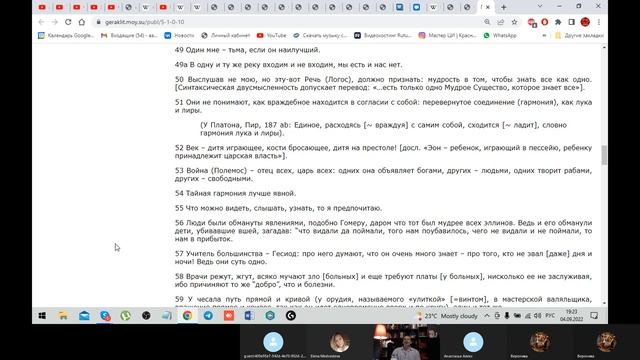
Task: Open the green uTorrent taskbar icon
Action: 125,316
